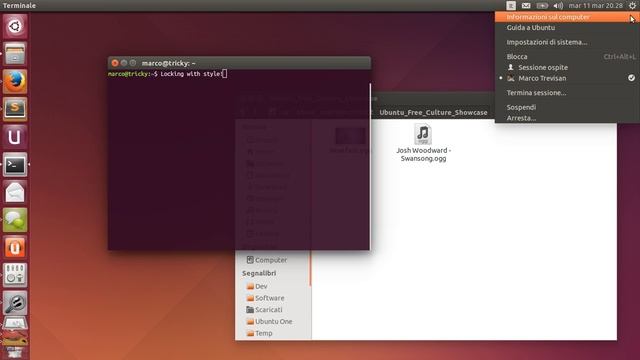Click the marco@tricky terminal title bar

pyautogui.click(x=239, y=63)
